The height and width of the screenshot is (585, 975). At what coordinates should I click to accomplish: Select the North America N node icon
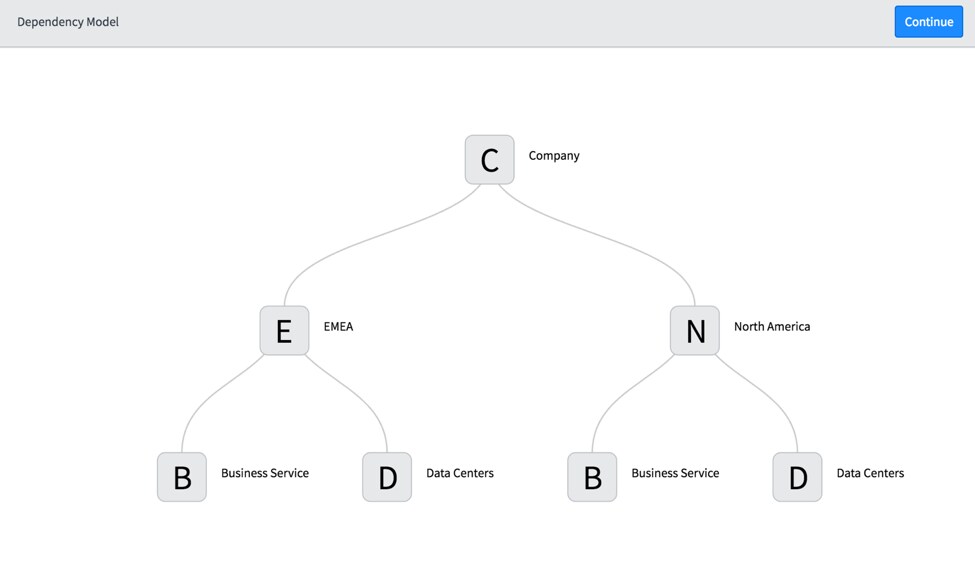695,331
